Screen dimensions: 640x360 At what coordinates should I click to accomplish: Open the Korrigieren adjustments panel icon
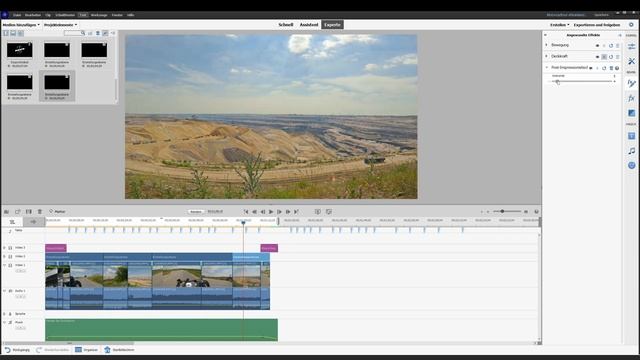[x=631, y=46]
